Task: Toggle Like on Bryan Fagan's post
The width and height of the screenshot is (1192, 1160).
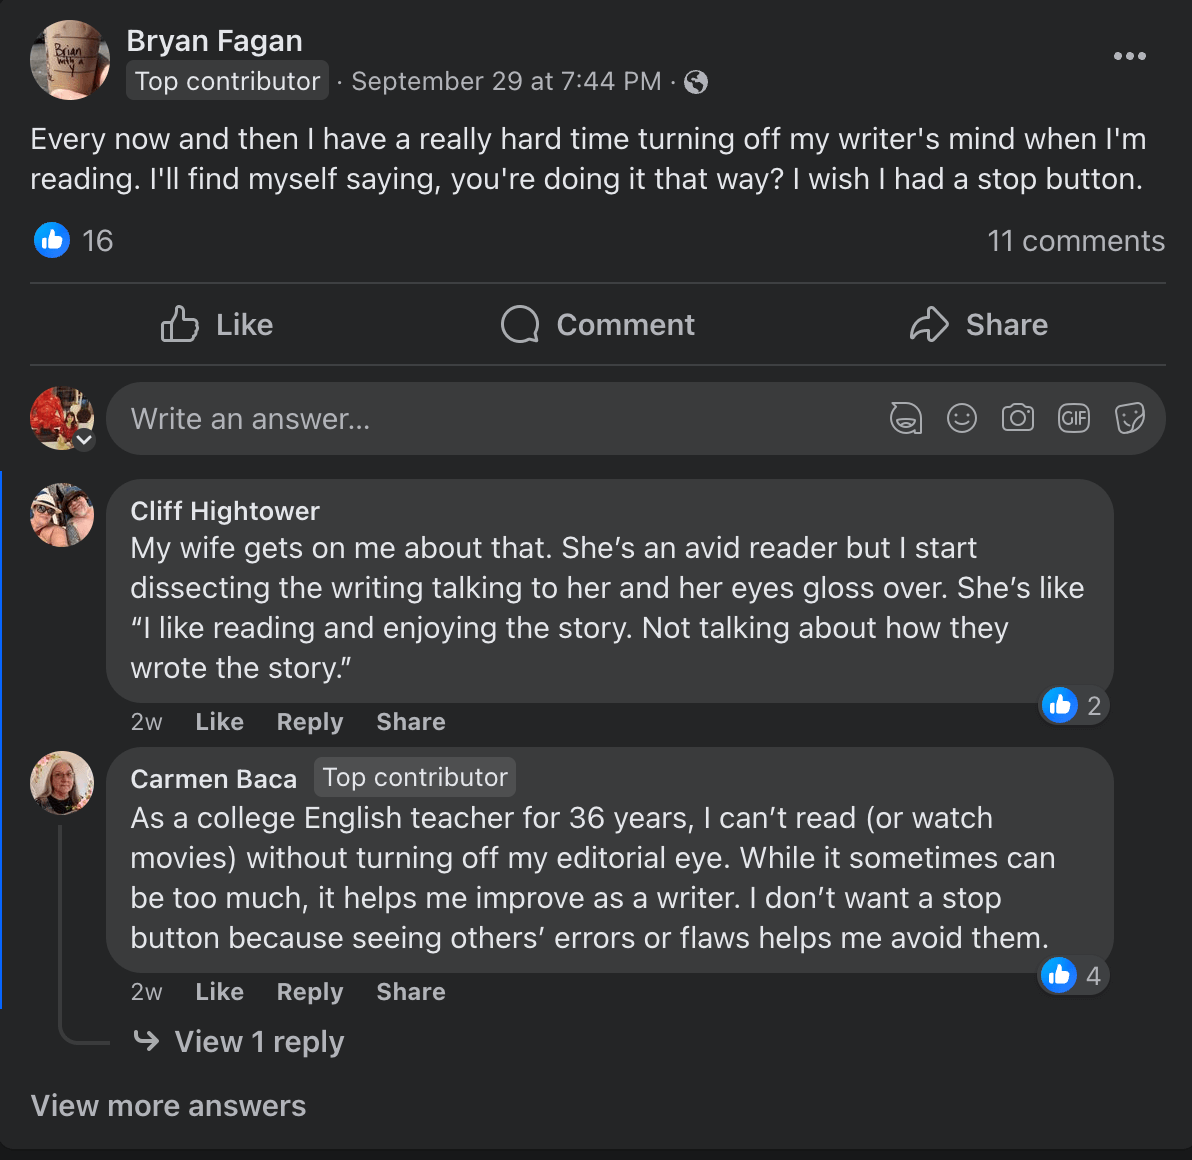Action: 217,325
